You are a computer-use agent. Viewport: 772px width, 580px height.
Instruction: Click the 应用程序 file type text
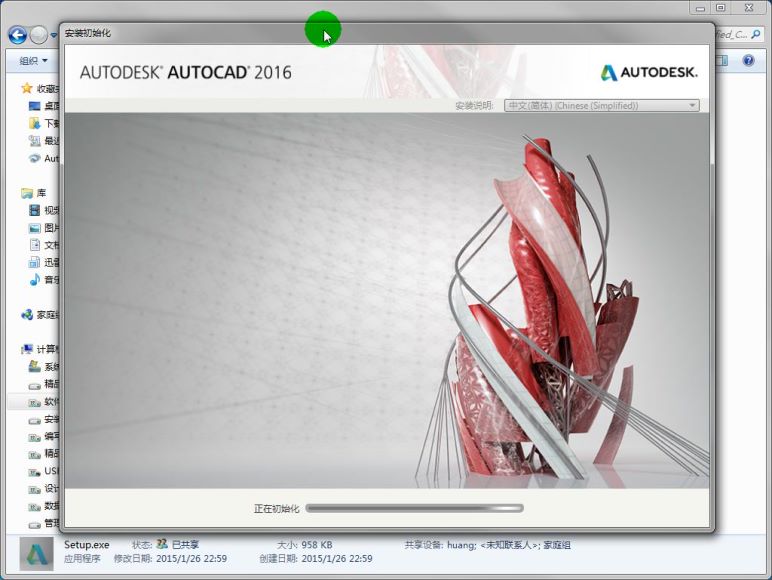pyautogui.click(x=82, y=559)
